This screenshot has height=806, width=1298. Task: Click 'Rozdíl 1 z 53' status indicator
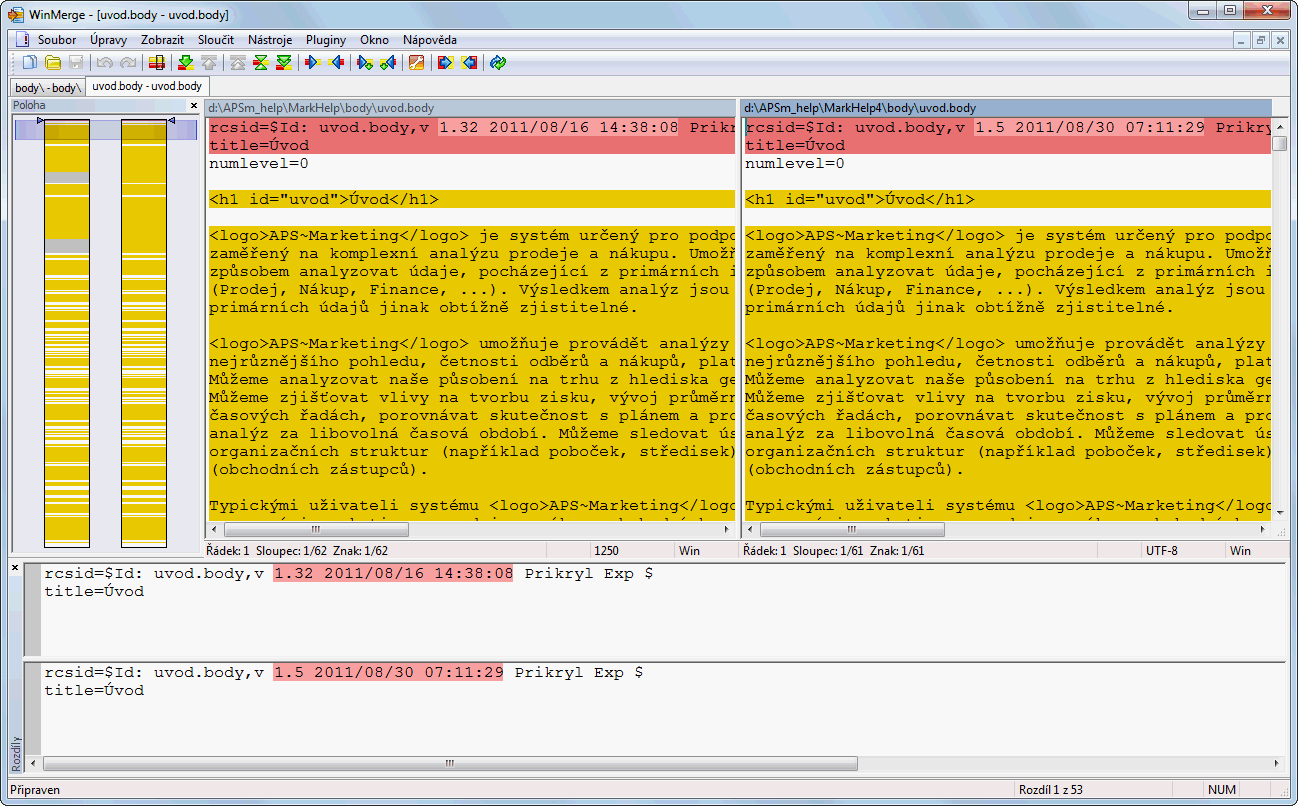(1051, 790)
